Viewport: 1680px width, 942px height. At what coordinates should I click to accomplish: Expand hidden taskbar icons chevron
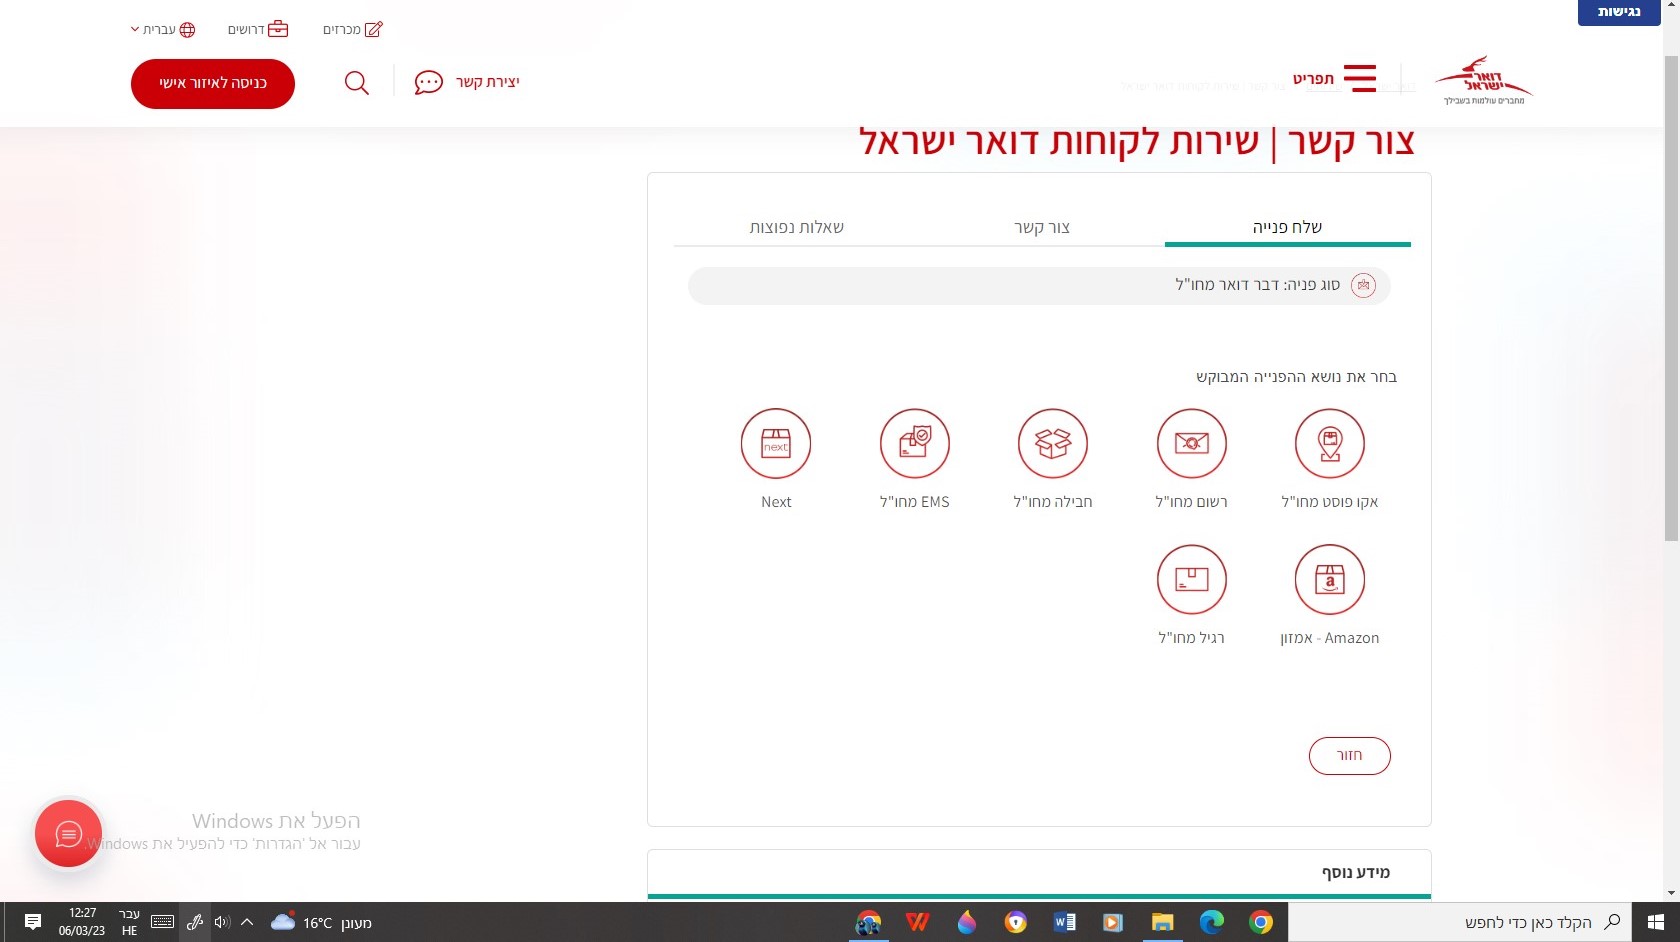[247, 922]
